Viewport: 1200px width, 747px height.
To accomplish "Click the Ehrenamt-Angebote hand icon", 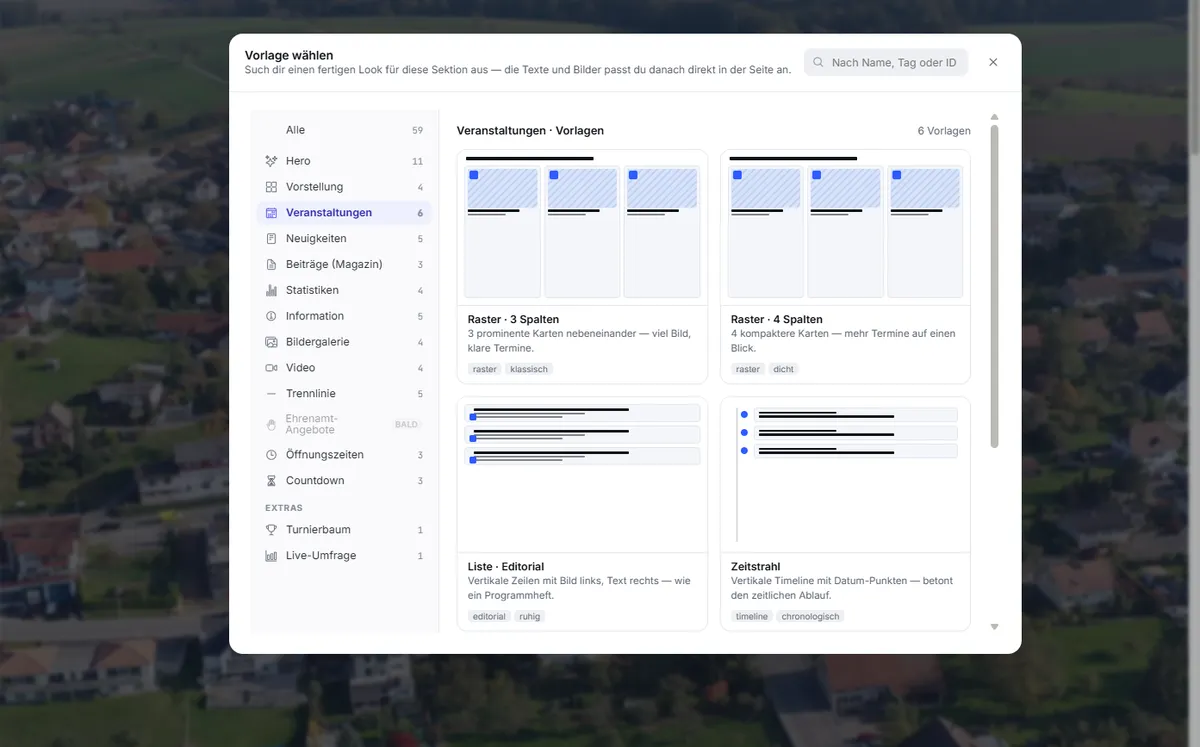I will pos(271,424).
